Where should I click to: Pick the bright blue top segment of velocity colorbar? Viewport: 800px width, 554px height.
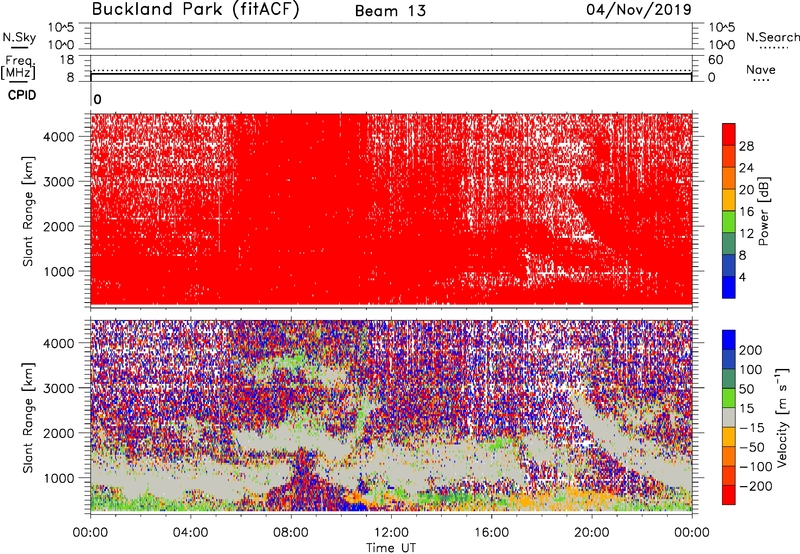coord(729,340)
